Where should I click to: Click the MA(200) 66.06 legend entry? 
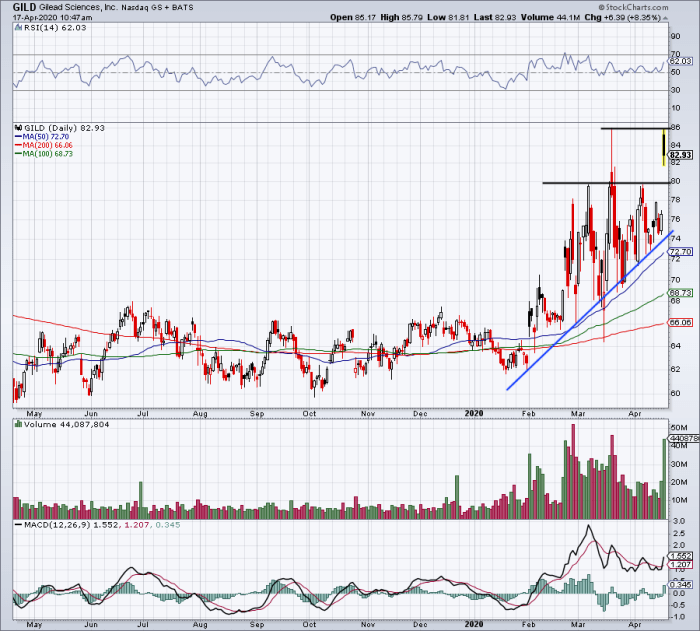(44, 145)
